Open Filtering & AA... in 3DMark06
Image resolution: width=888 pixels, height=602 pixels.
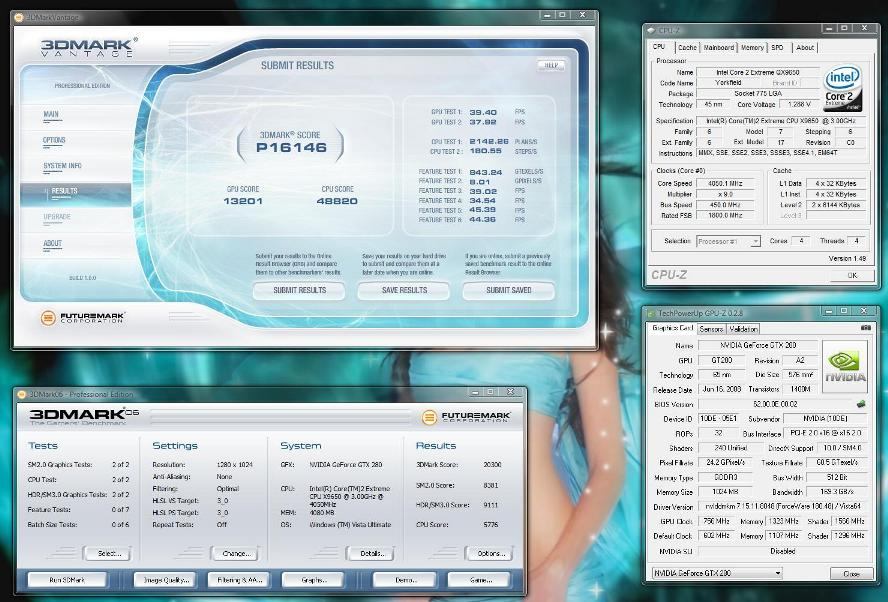(239, 580)
